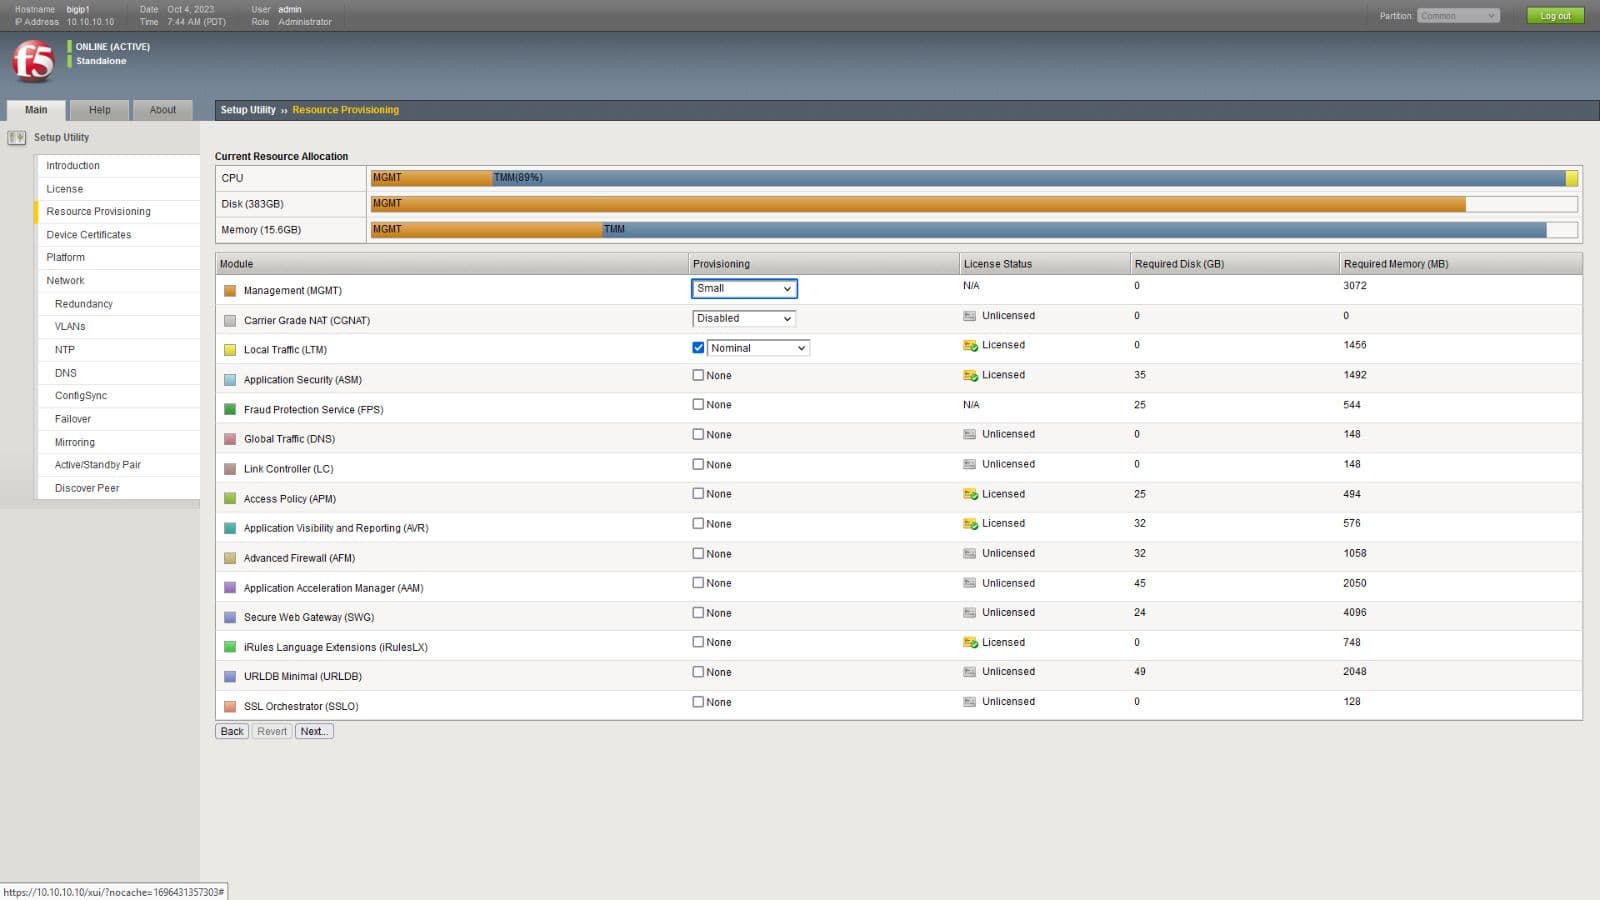Select Device Certificates in the sidebar
The height and width of the screenshot is (900, 1600).
[88, 234]
